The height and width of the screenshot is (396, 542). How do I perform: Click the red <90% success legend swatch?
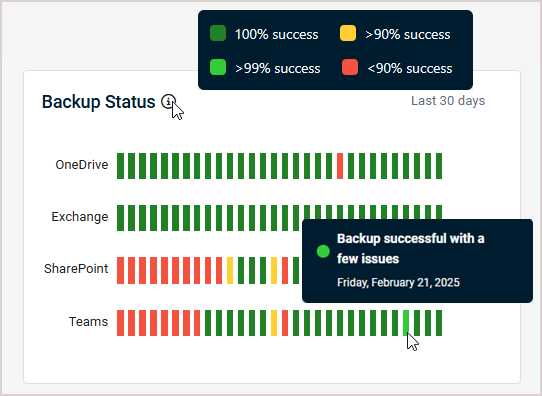coord(350,67)
